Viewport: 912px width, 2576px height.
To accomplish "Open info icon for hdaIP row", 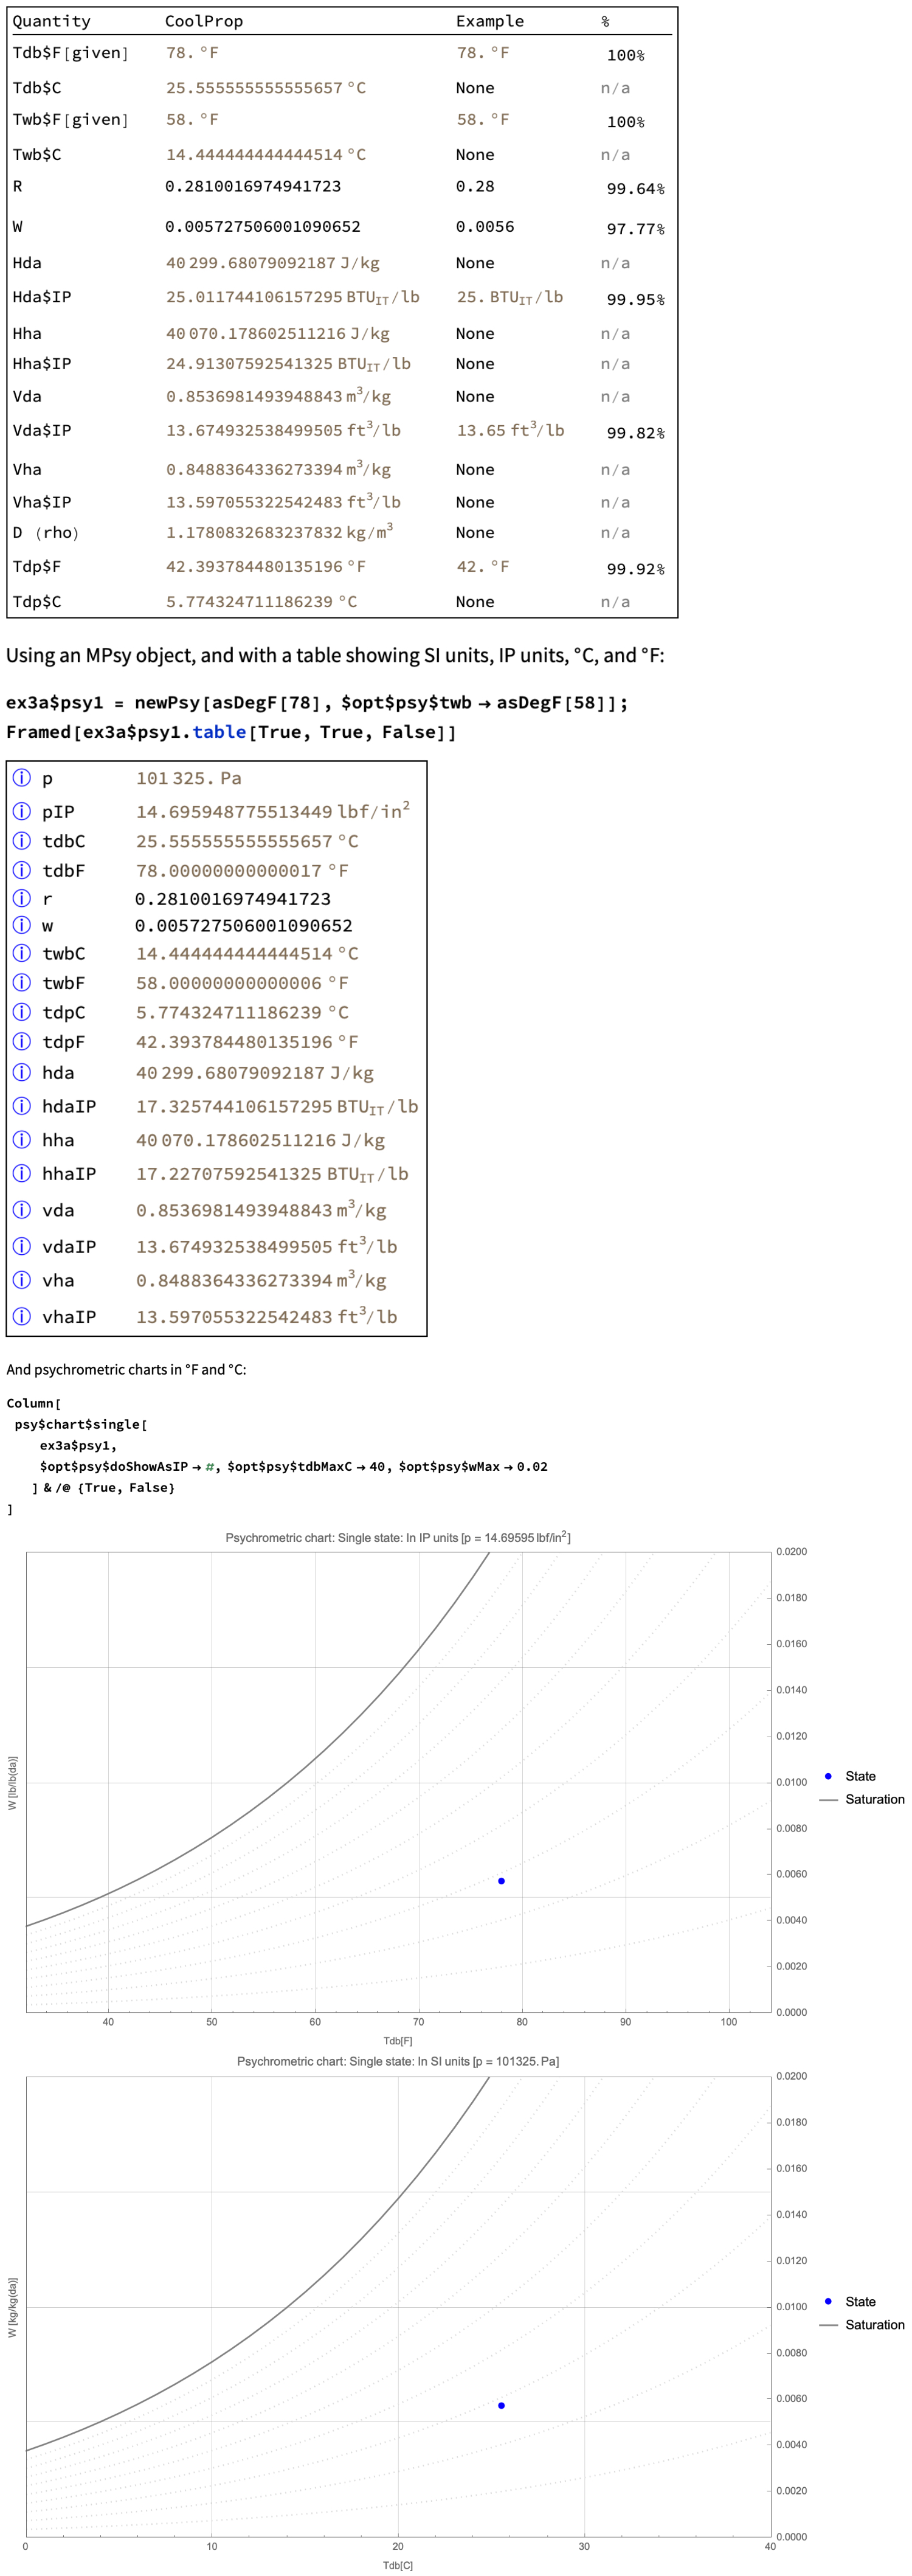I will 21,1105.
